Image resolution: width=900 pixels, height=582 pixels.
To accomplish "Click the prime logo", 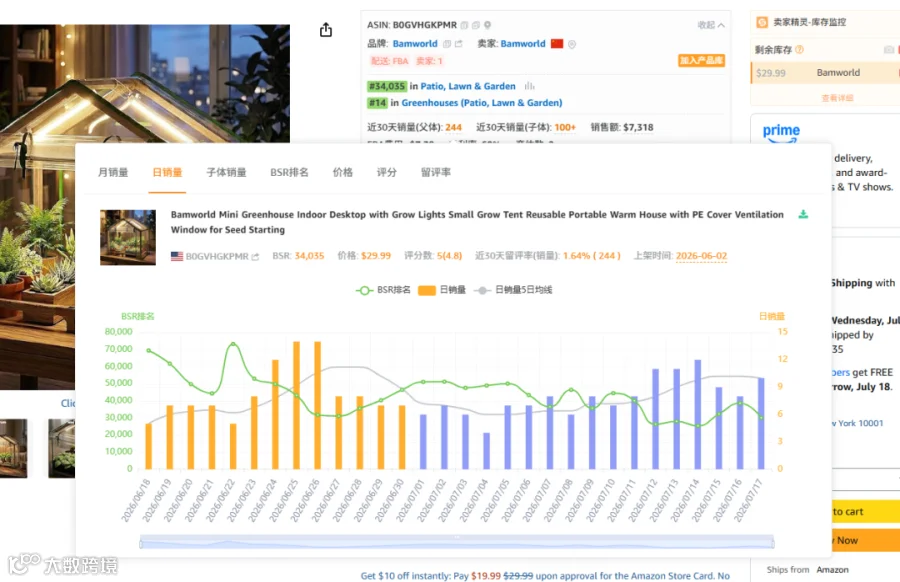I will (x=781, y=133).
